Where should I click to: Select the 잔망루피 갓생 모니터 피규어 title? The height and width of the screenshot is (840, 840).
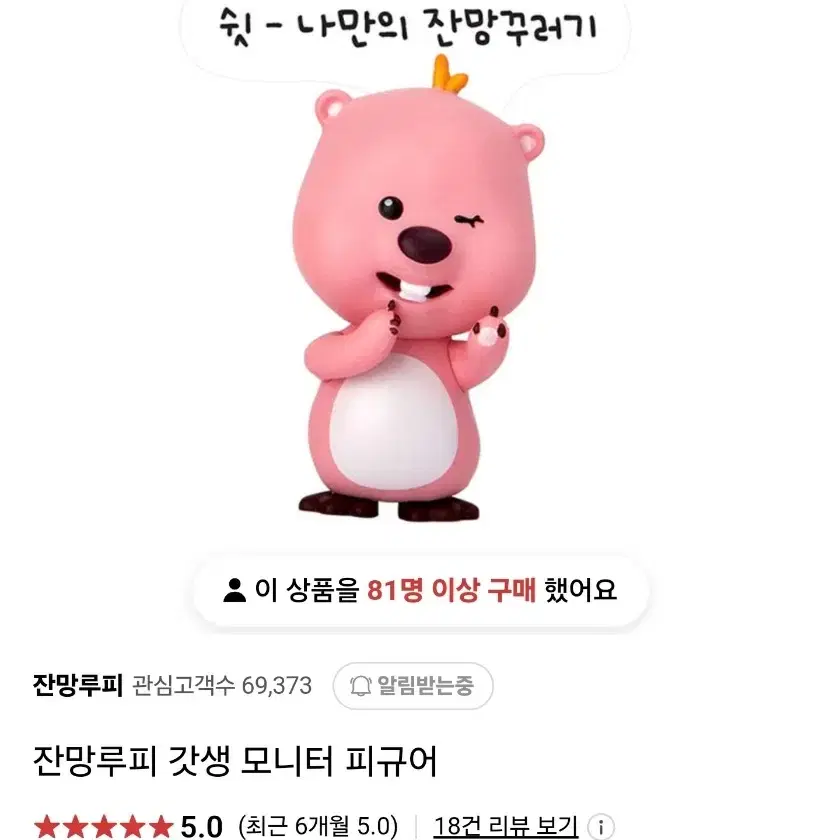pyautogui.click(x=235, y=761)
